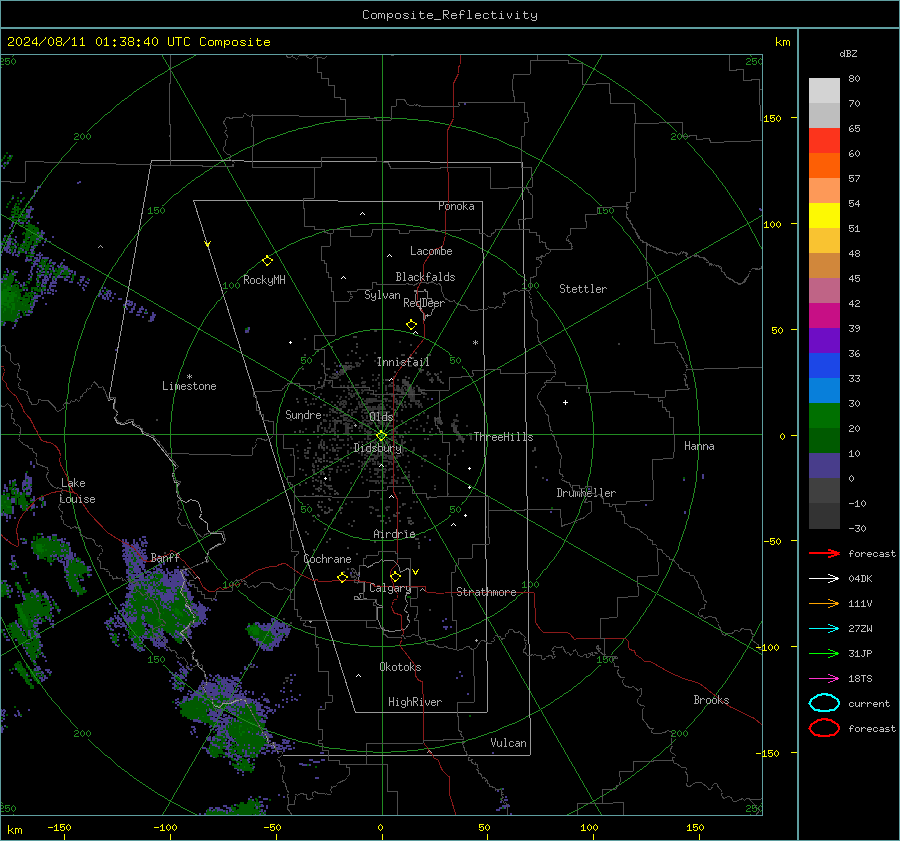Screen dimensions: 900x841
Task: Click the white 04DK arrow legend icon
Action: pyautogui.click(x=824, y=579)
